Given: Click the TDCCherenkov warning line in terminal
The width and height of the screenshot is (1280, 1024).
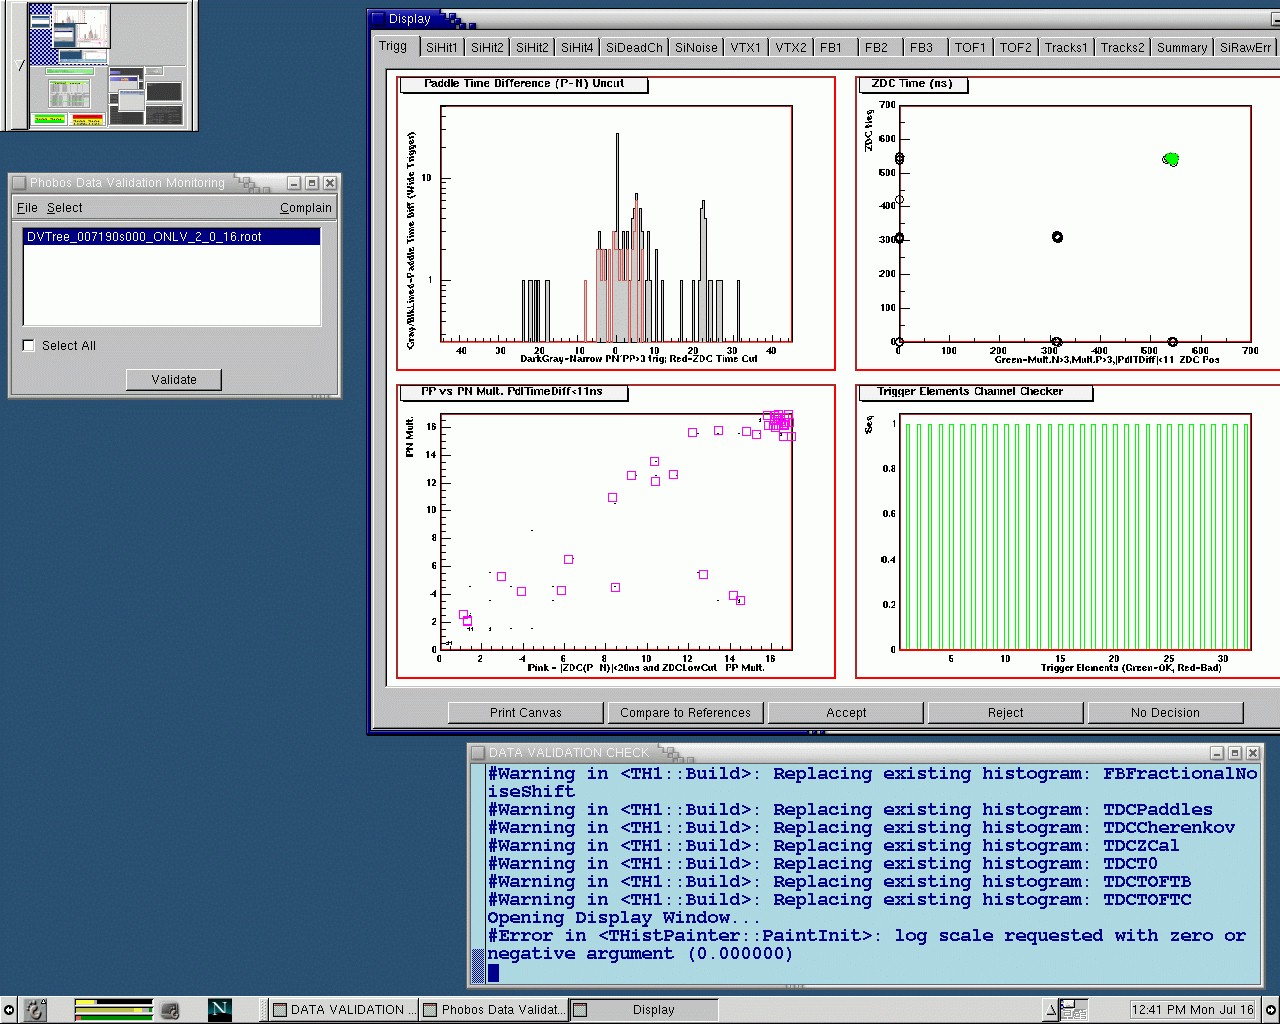Looking at the screenshot, I should point(861,828).
